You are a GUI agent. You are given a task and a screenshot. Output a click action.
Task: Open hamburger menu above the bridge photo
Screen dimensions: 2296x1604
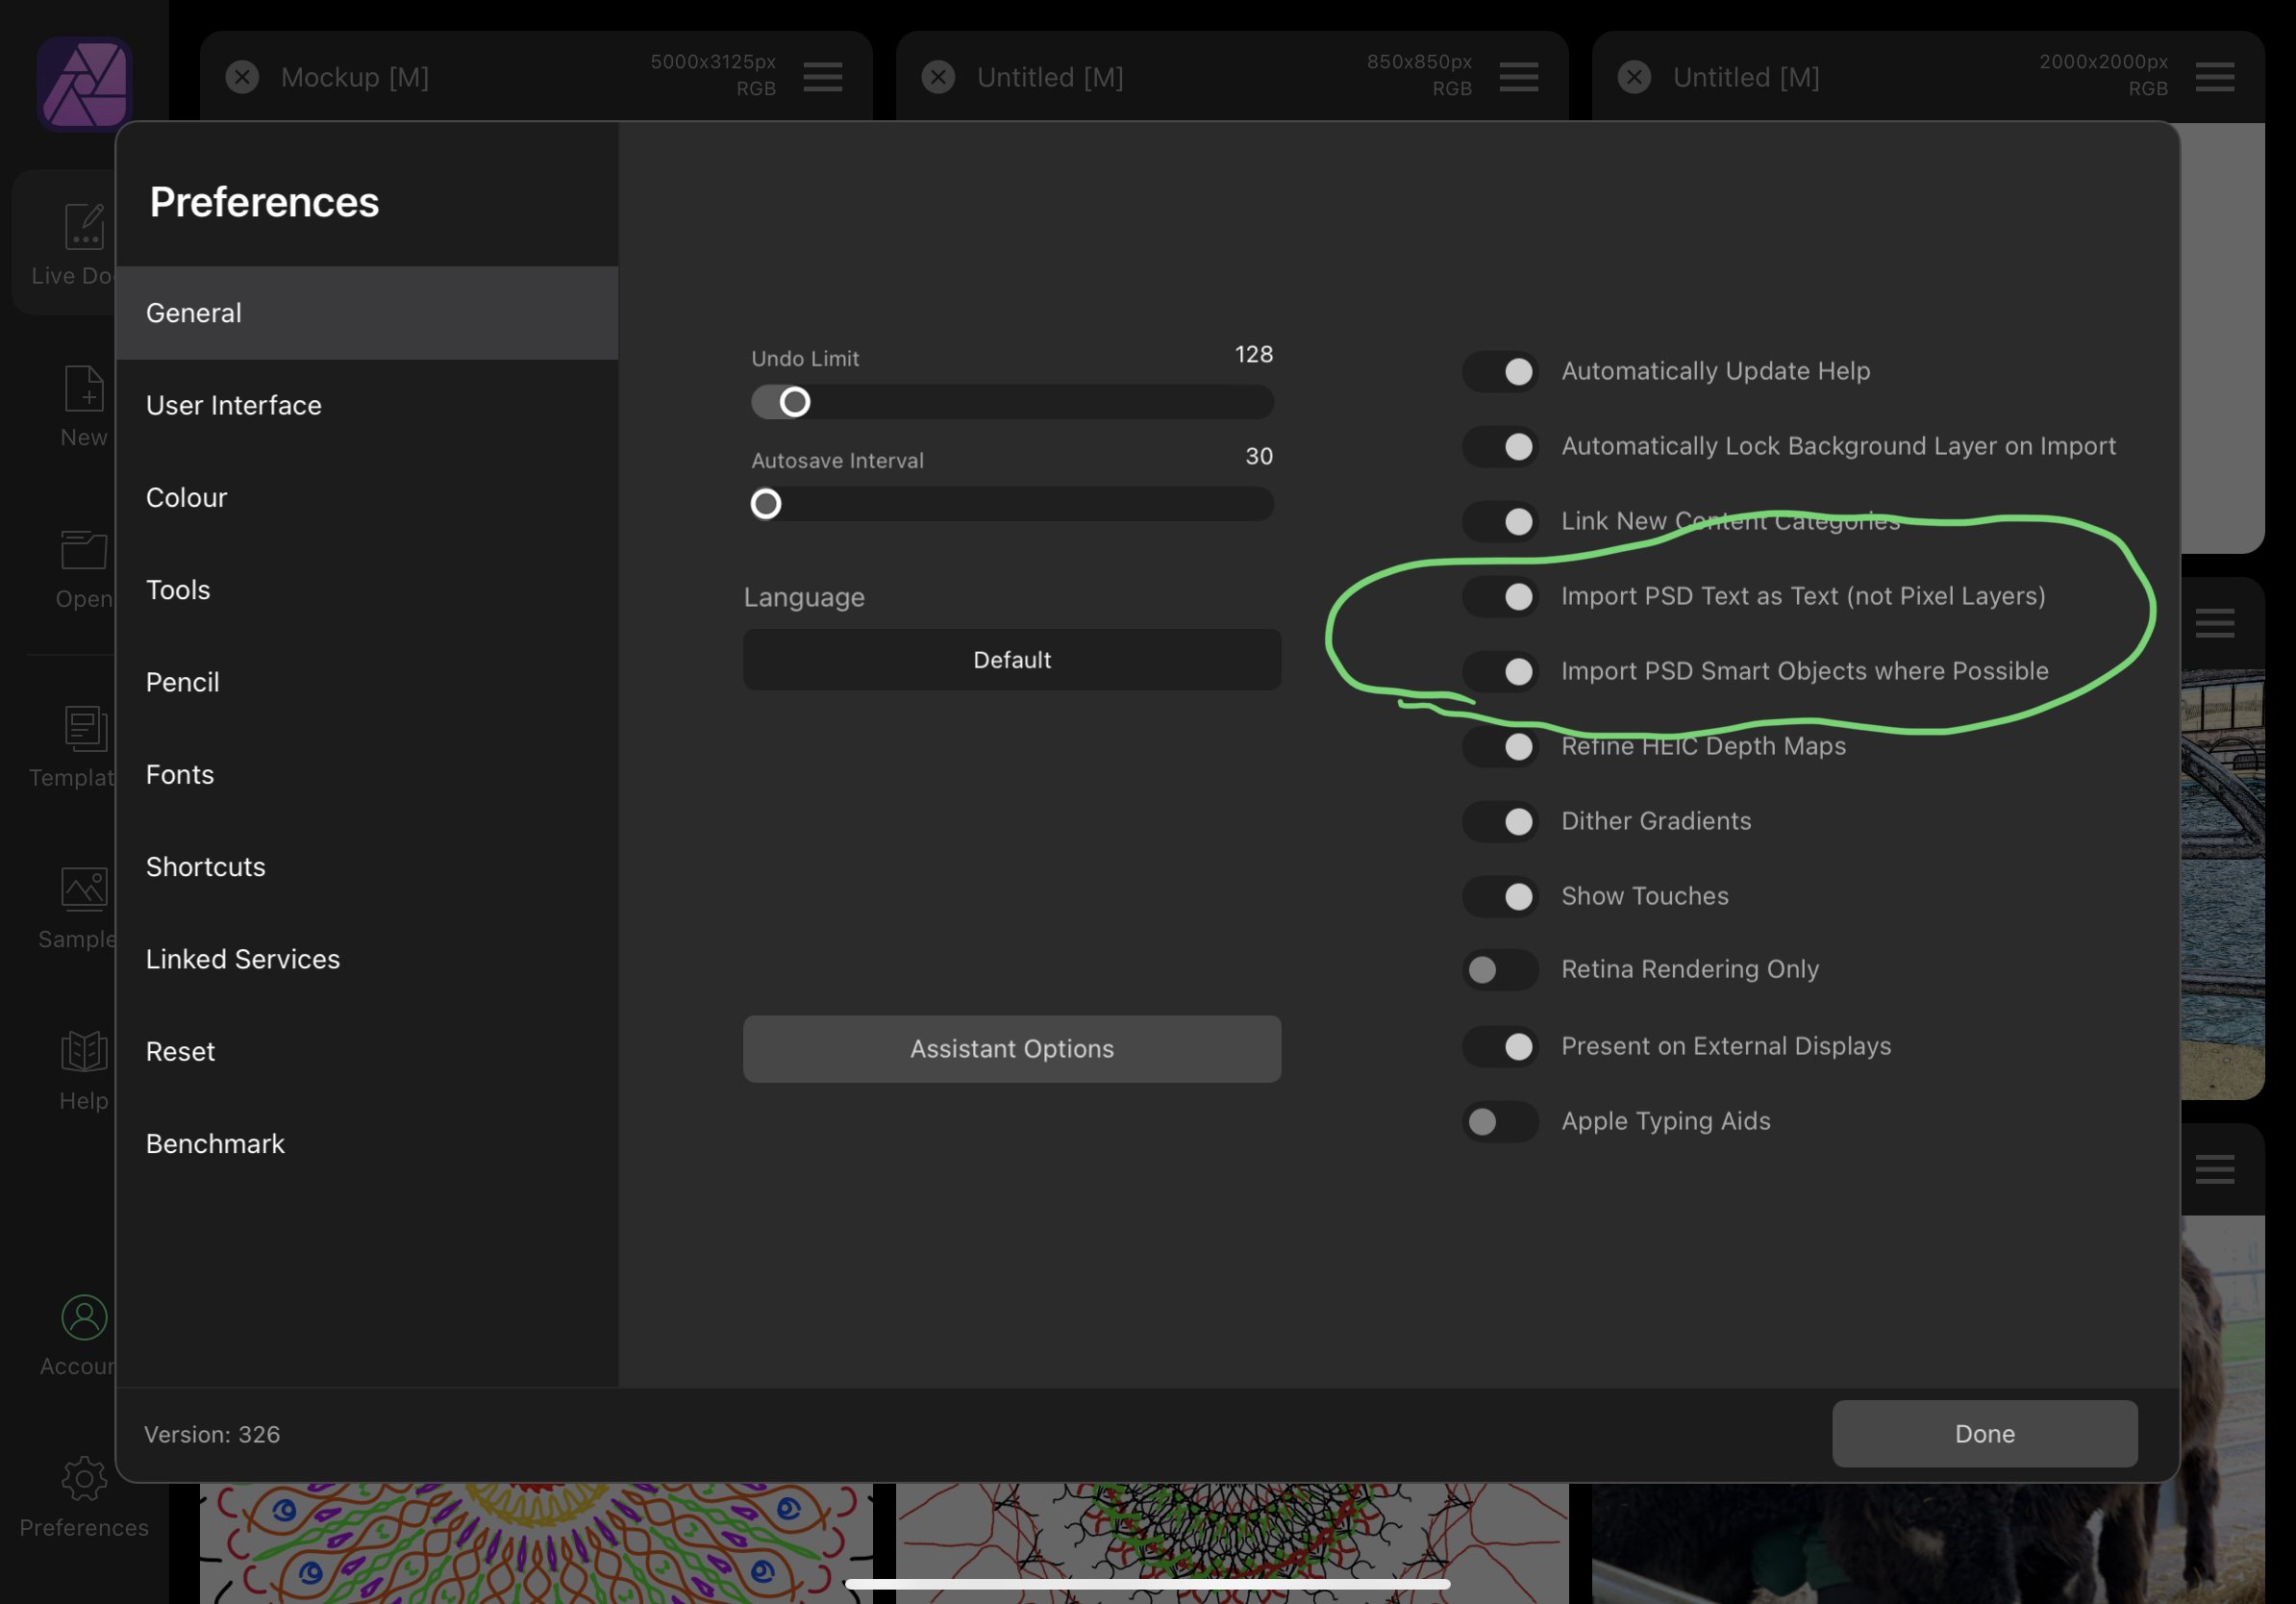coord(2215,623)
